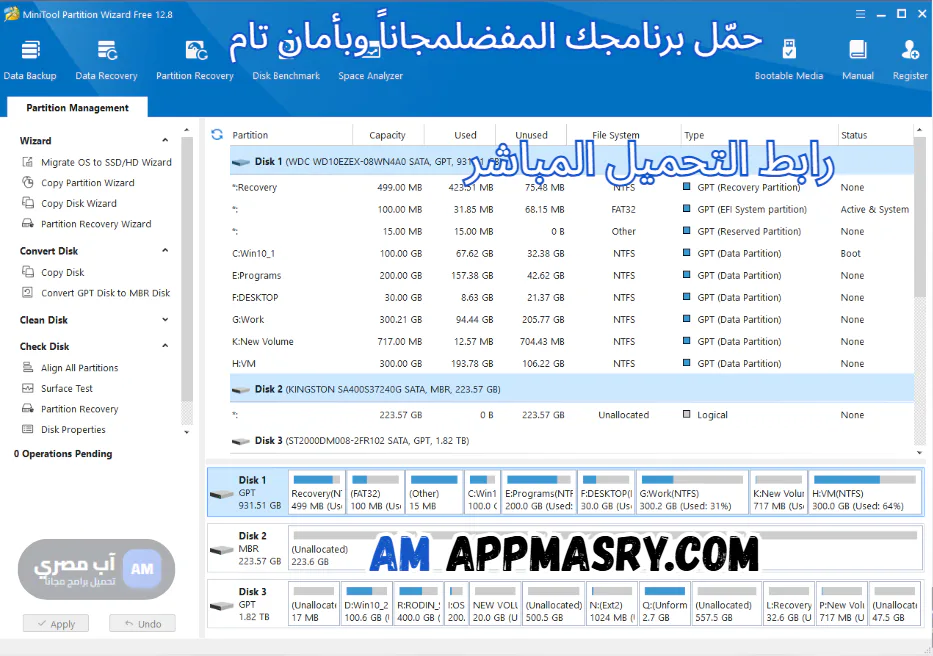Select L:Recovery block in Disk 3 map
This screenshot has height=656, width=933.
pos(788,604)
